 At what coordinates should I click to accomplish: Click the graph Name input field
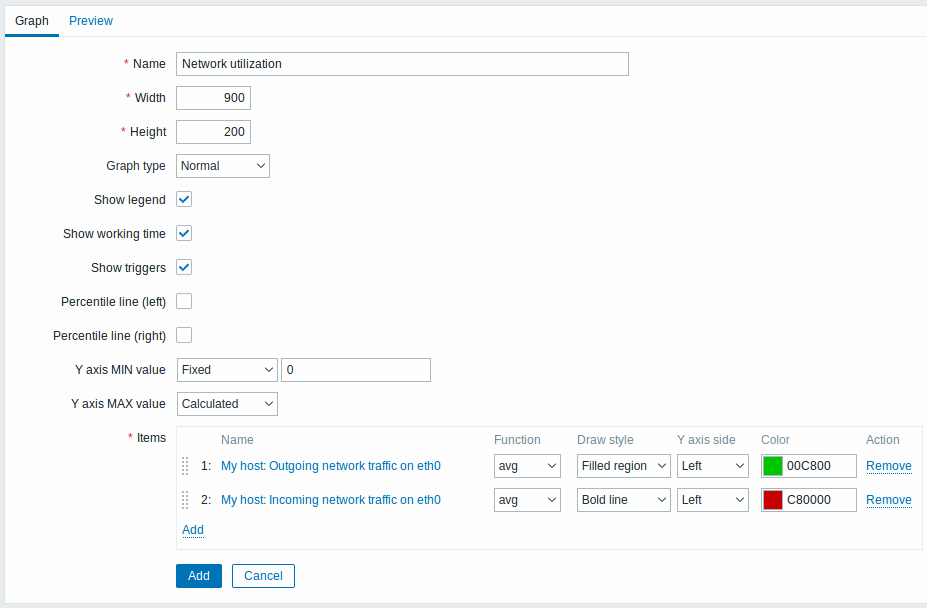402,64
